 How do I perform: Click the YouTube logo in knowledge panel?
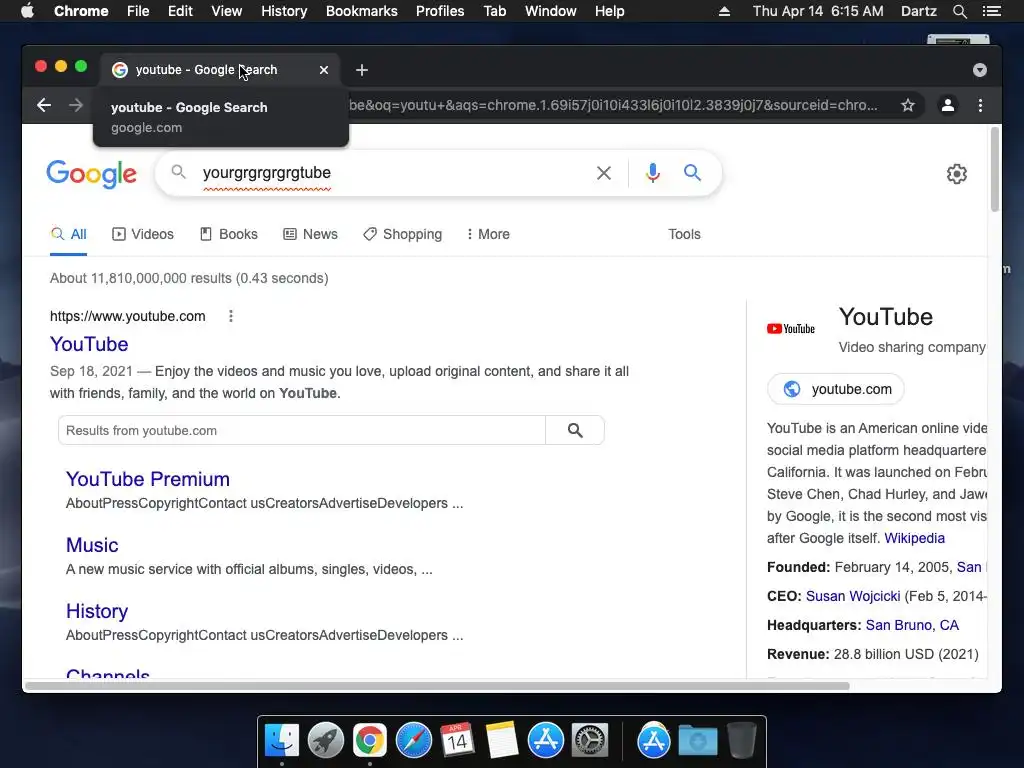pyautogui.click(x=791, y=328)
